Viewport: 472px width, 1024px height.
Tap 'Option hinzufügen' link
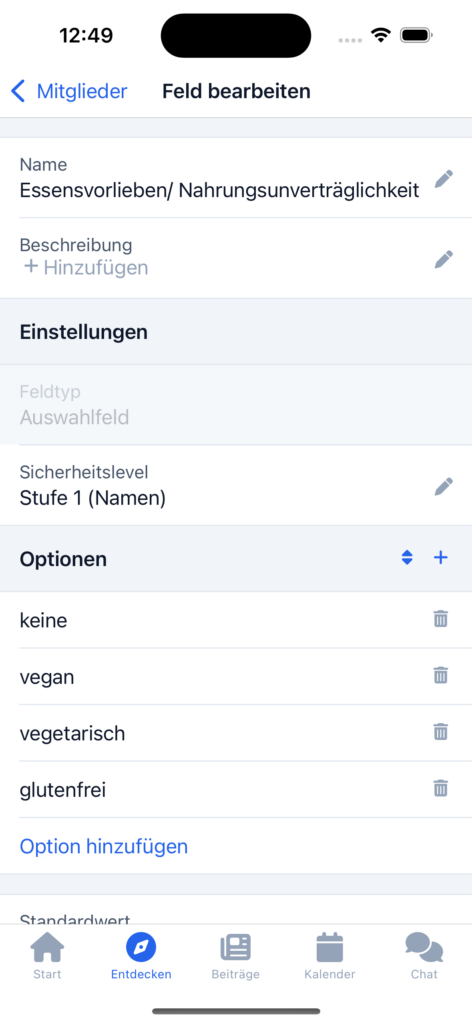coord(104,846)
